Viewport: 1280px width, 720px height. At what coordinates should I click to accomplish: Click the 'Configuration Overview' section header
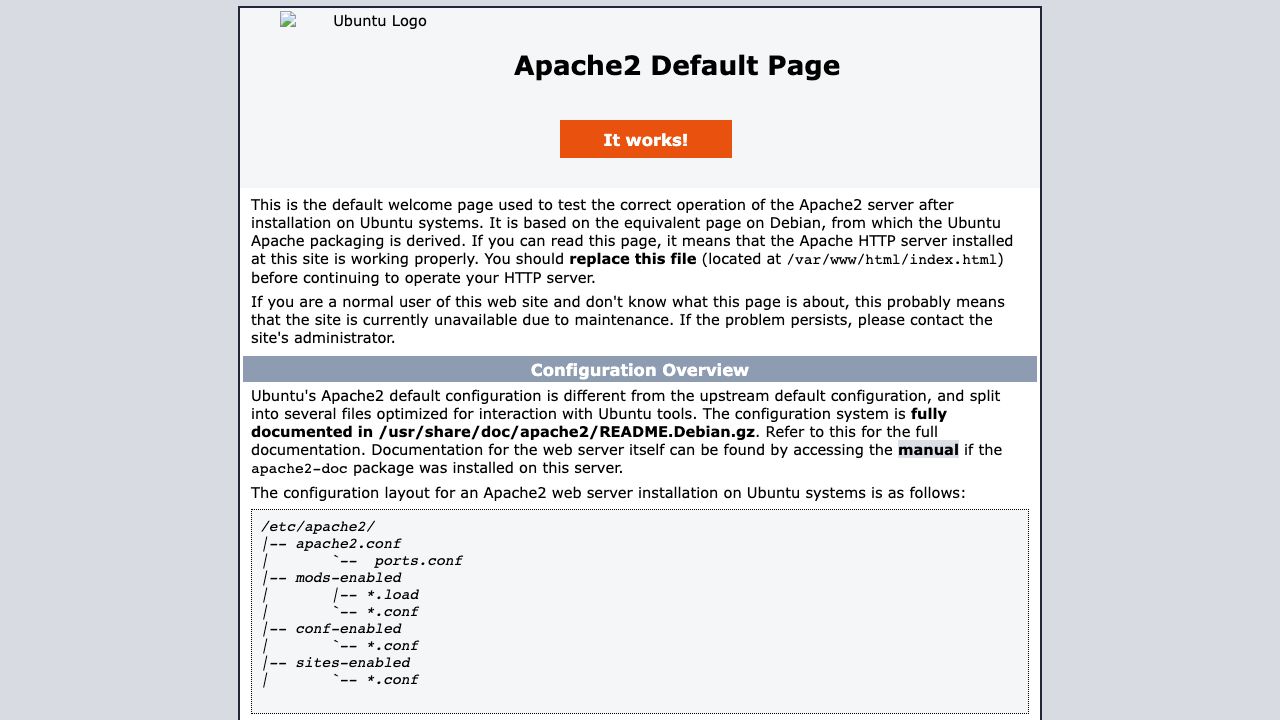(x=639, y=370)
